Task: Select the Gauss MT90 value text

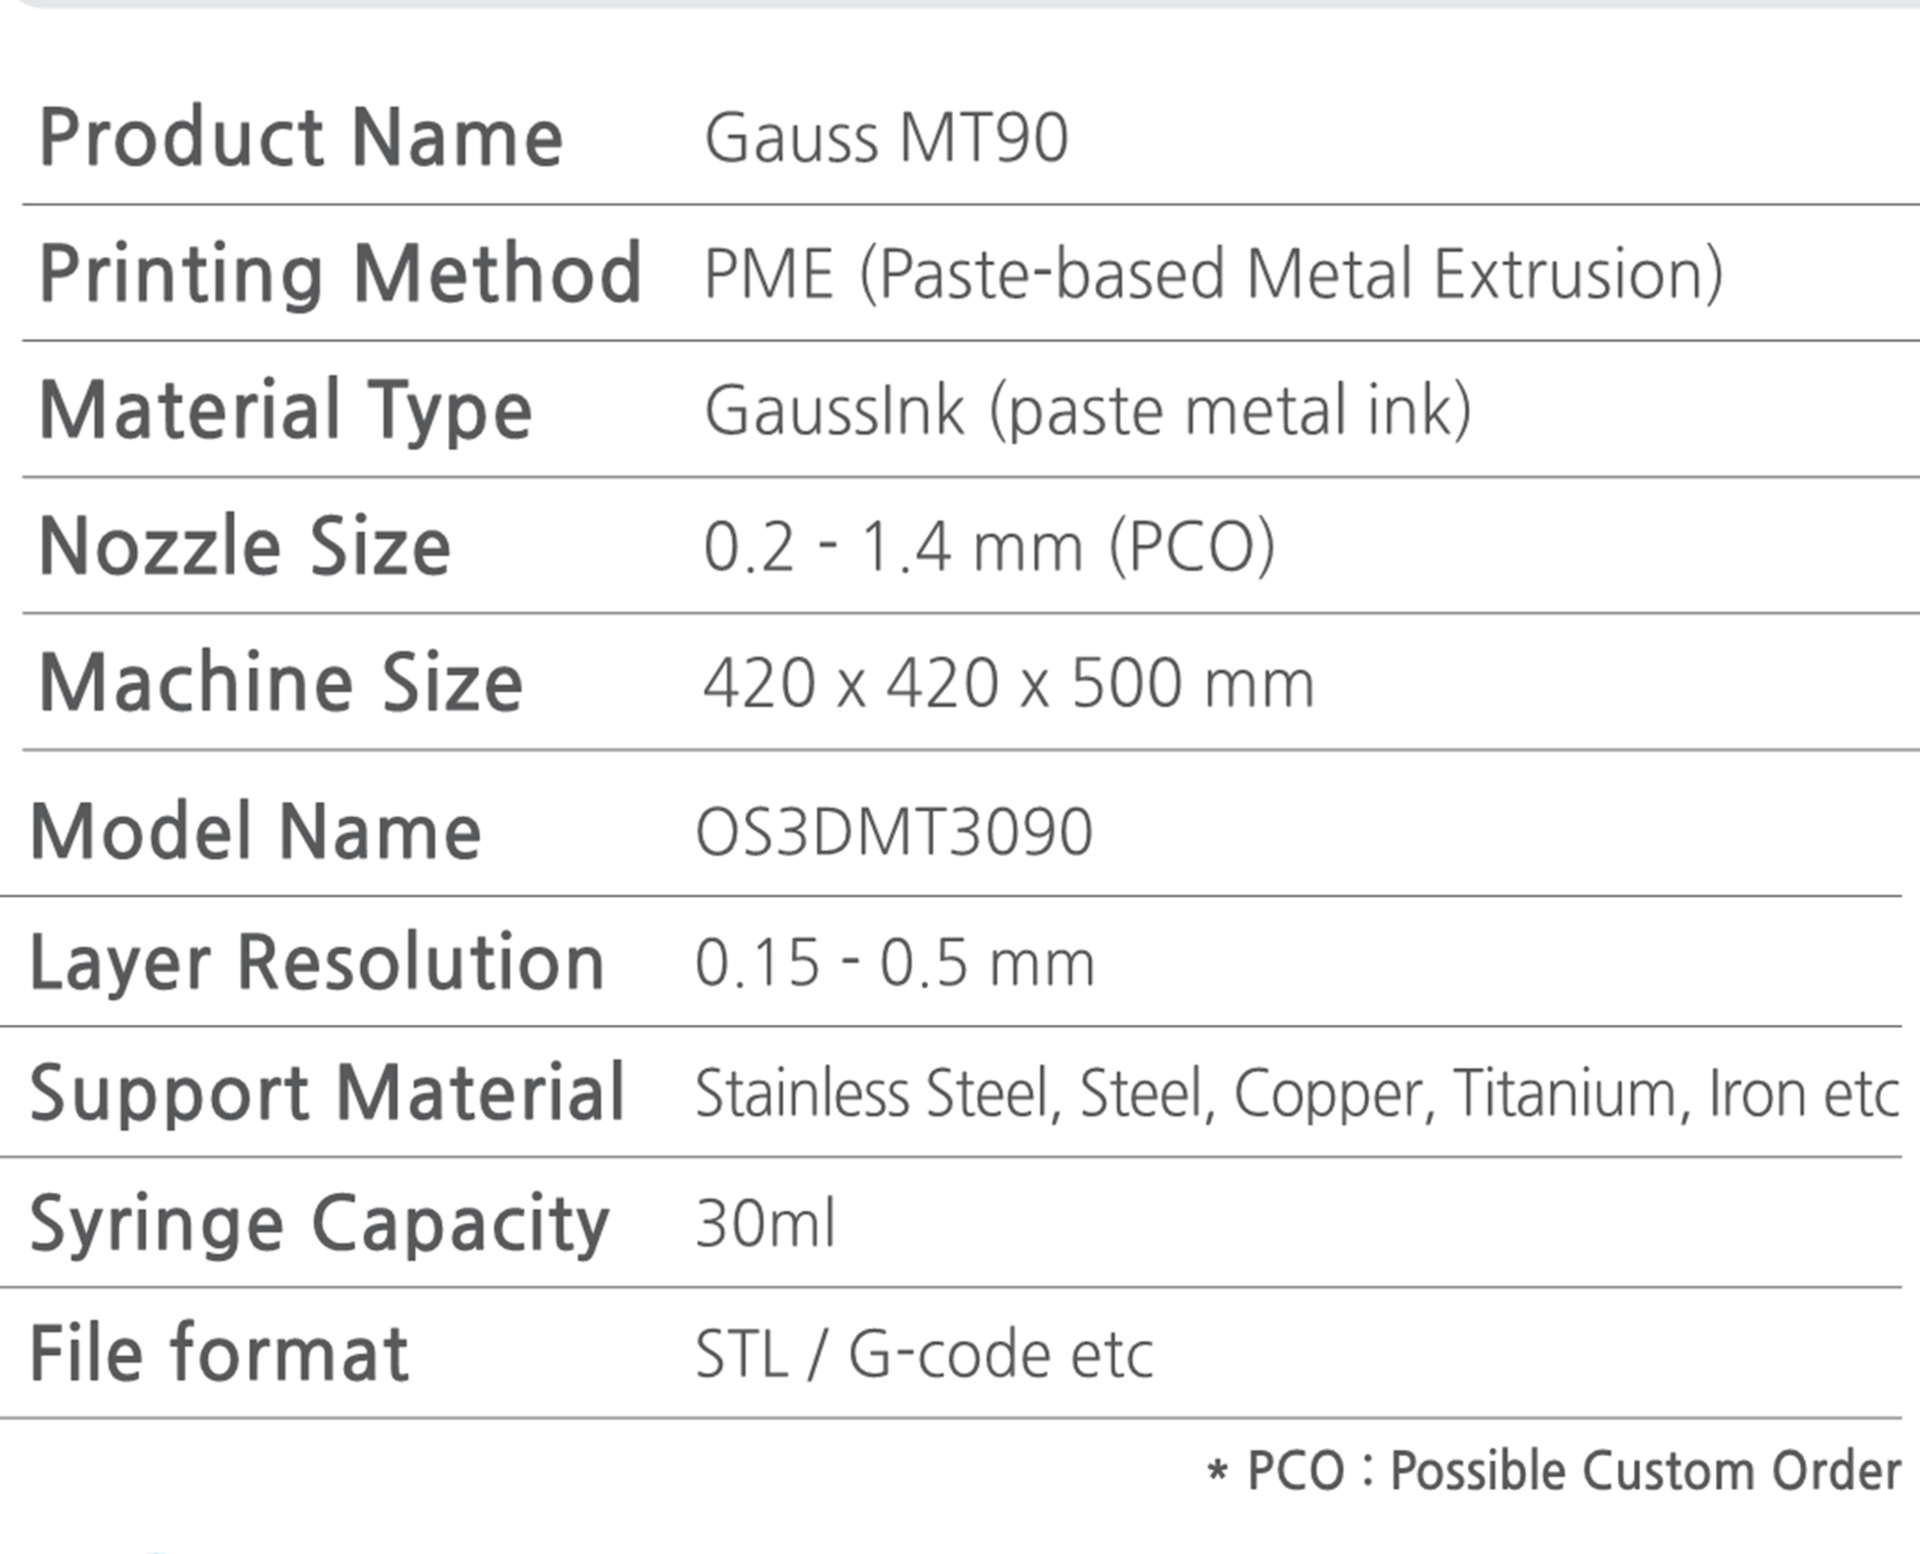Action: (887, 137)
